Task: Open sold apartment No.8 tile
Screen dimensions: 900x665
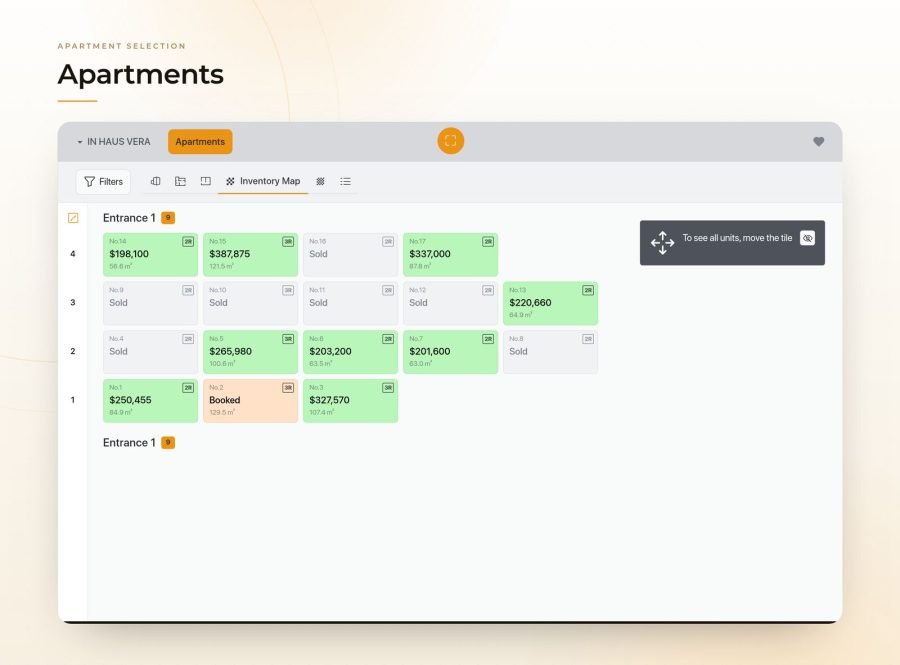Action: tap(550, 352)
